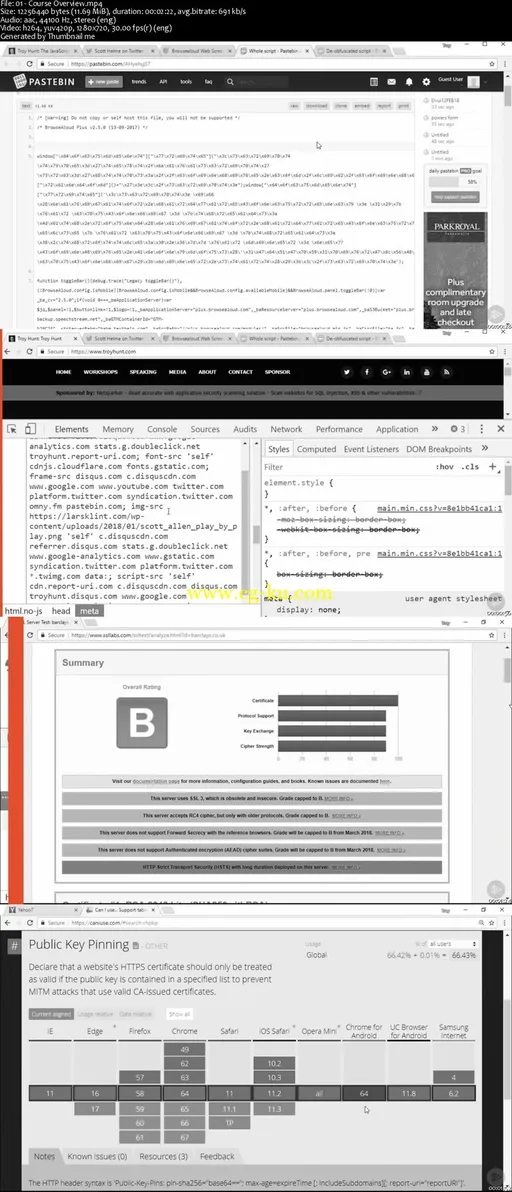Click the Guest User avatar

pyautogui.click(x=473, y=81)
